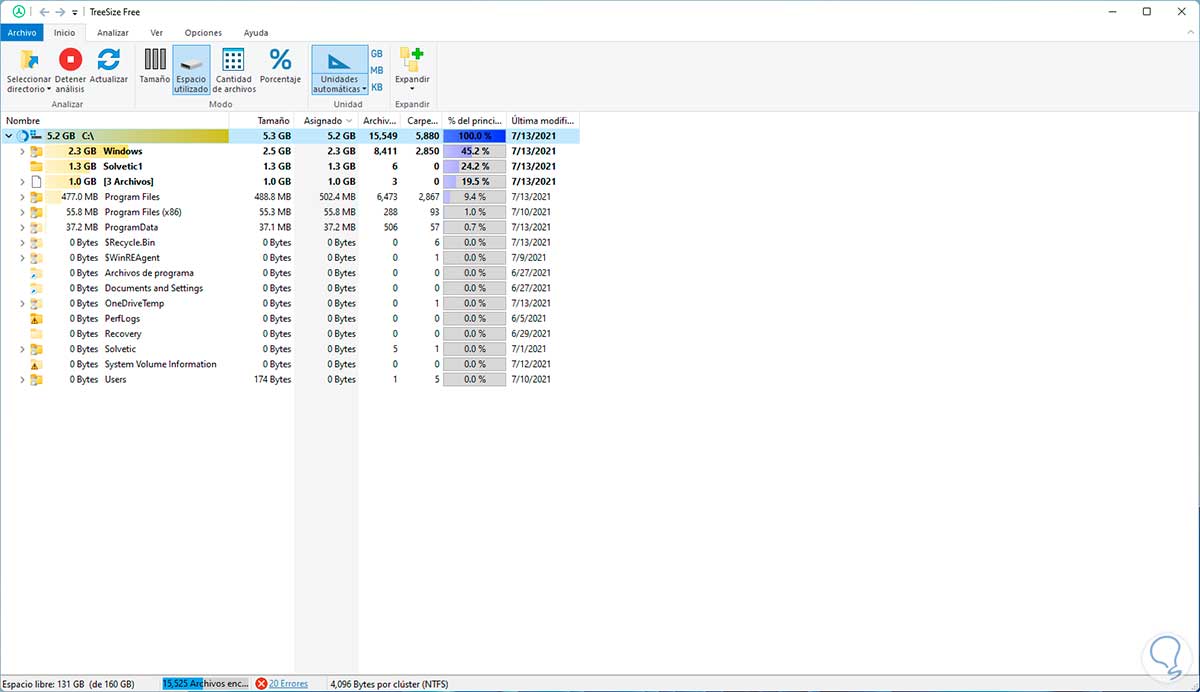Expand the $Recycle.Bin folder
This screenshot has height=692, width=1200.
tap(23, 242)
